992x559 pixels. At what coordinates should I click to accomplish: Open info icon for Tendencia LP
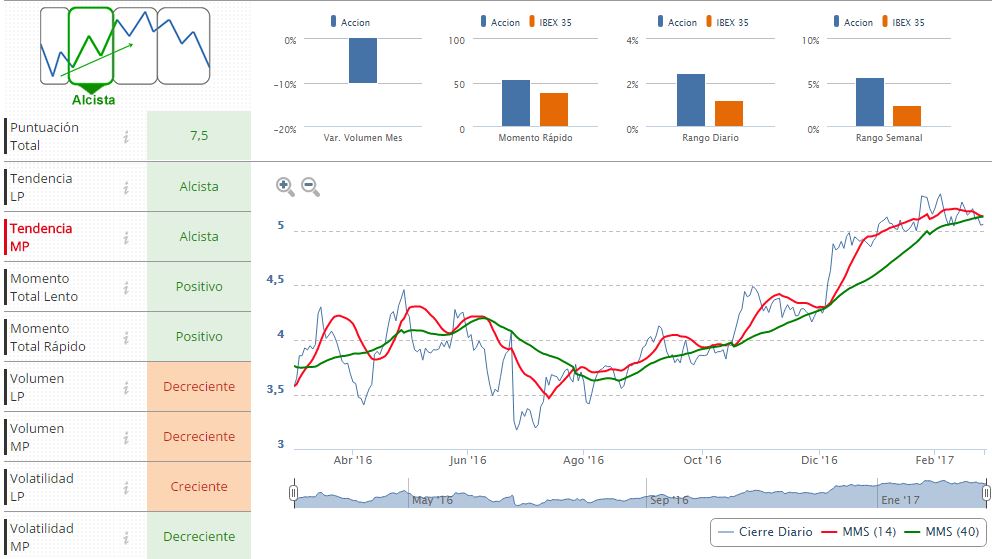126,187
